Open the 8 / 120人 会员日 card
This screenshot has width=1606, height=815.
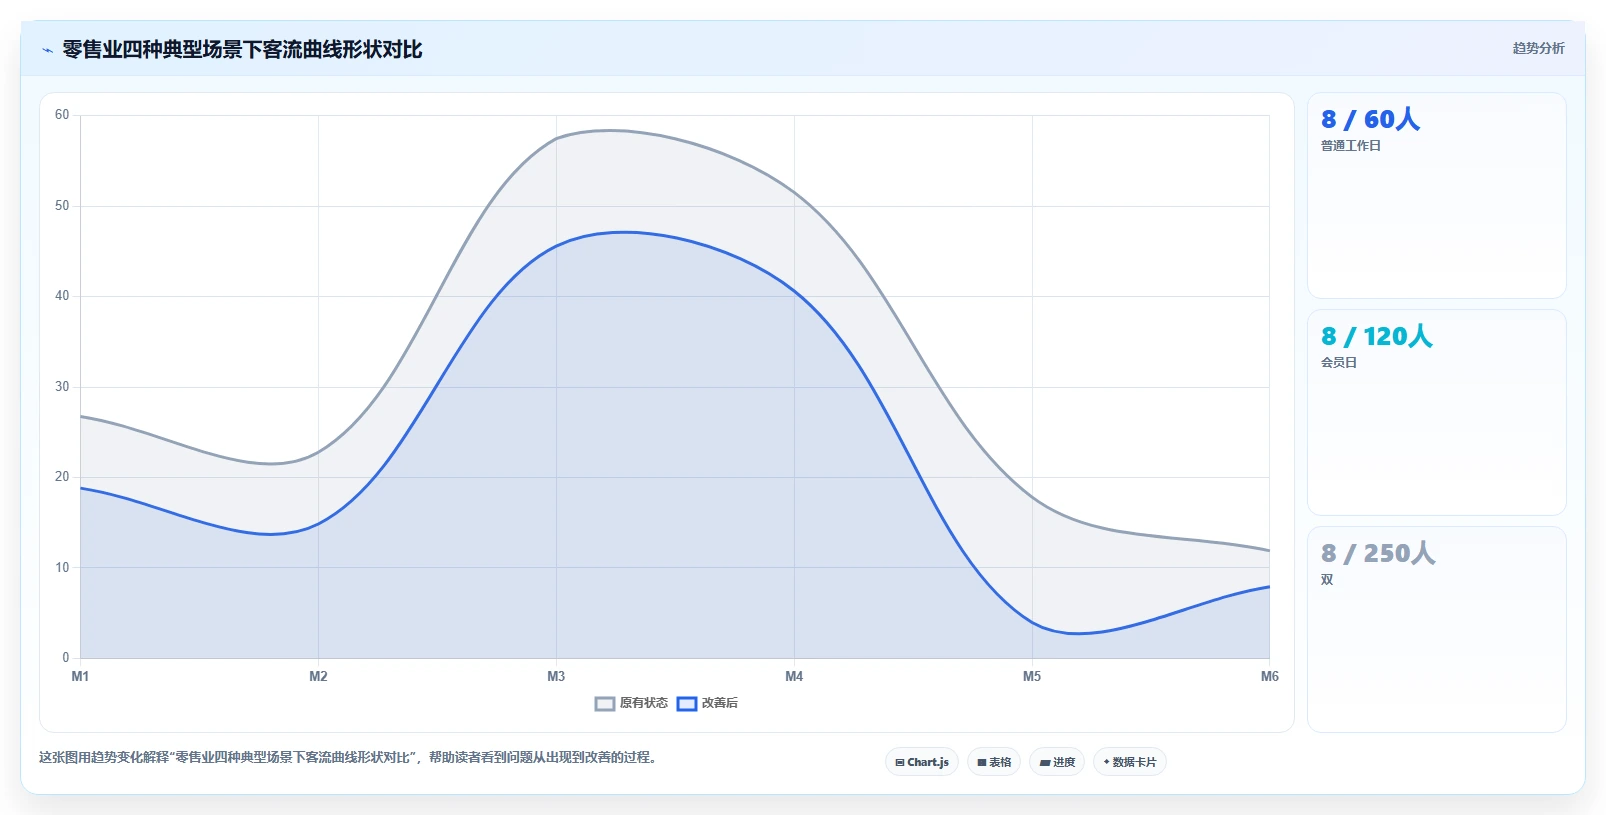(1436, 412)
